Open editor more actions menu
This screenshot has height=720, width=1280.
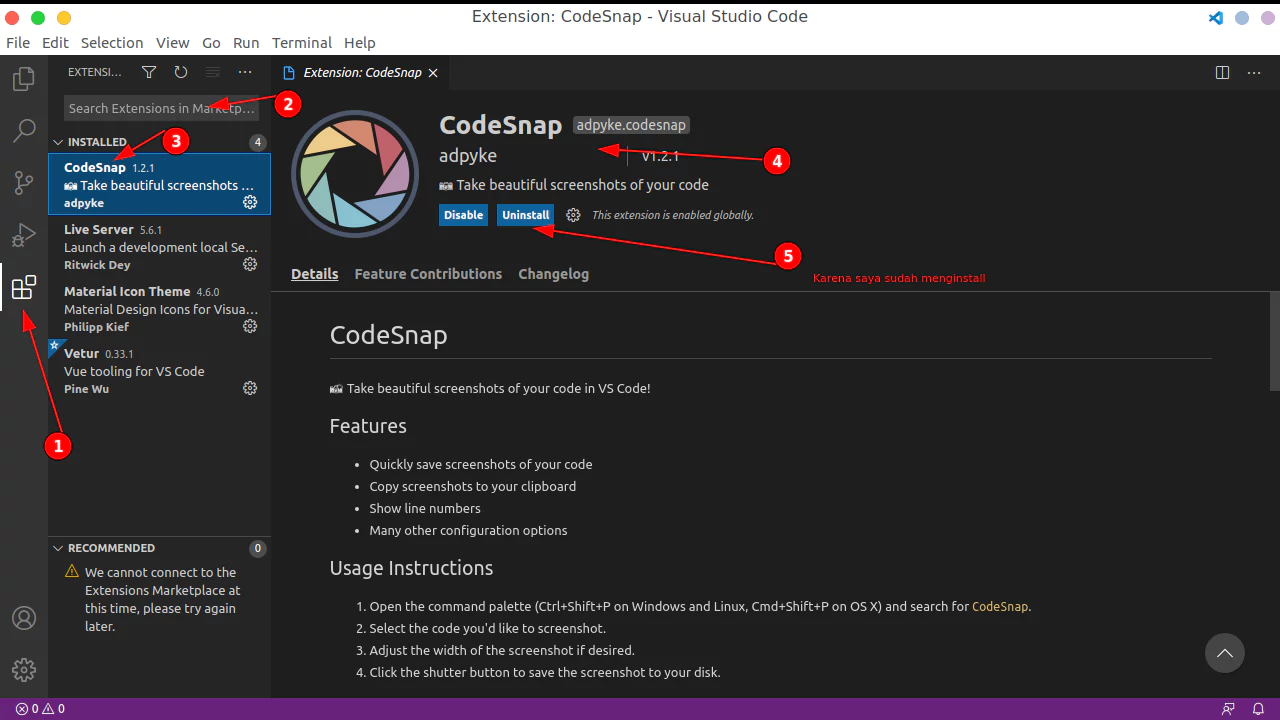coord(1254,72)
